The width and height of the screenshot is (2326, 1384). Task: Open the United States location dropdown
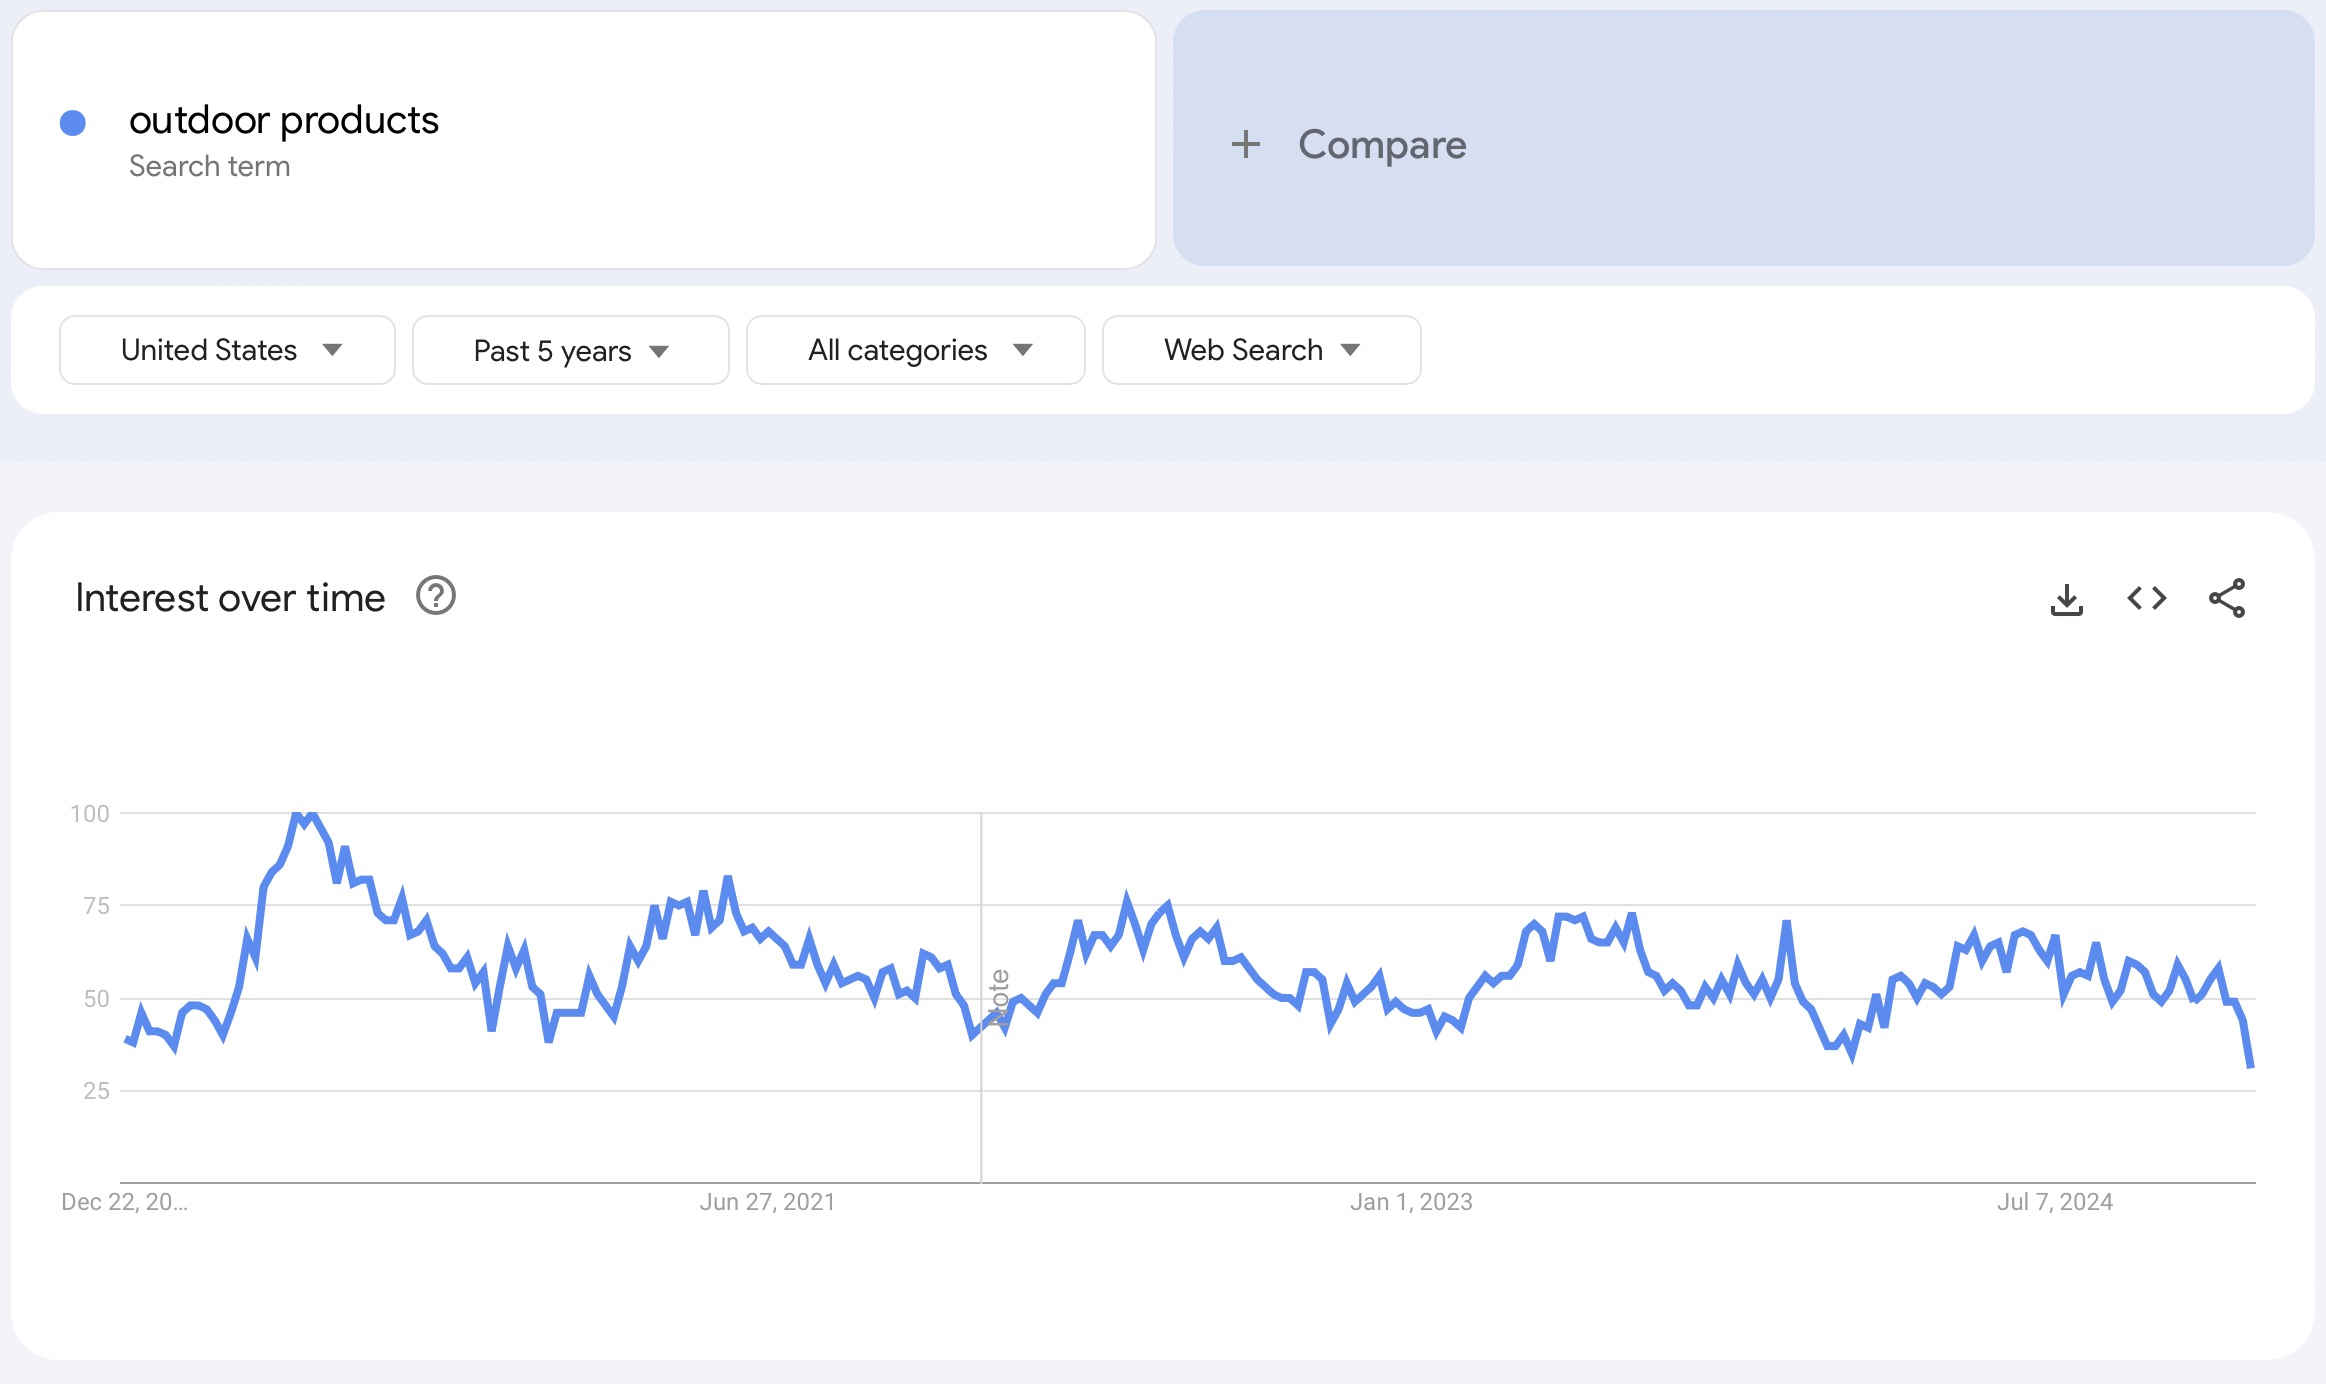(x=226, y=349)
